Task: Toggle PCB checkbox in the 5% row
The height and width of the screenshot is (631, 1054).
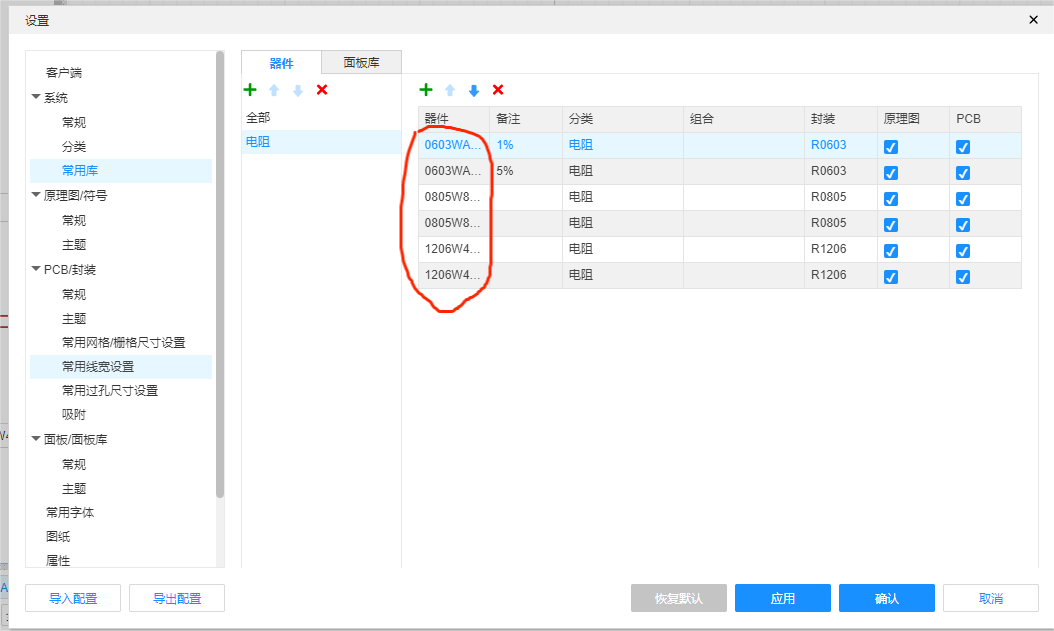Action: 963,172
